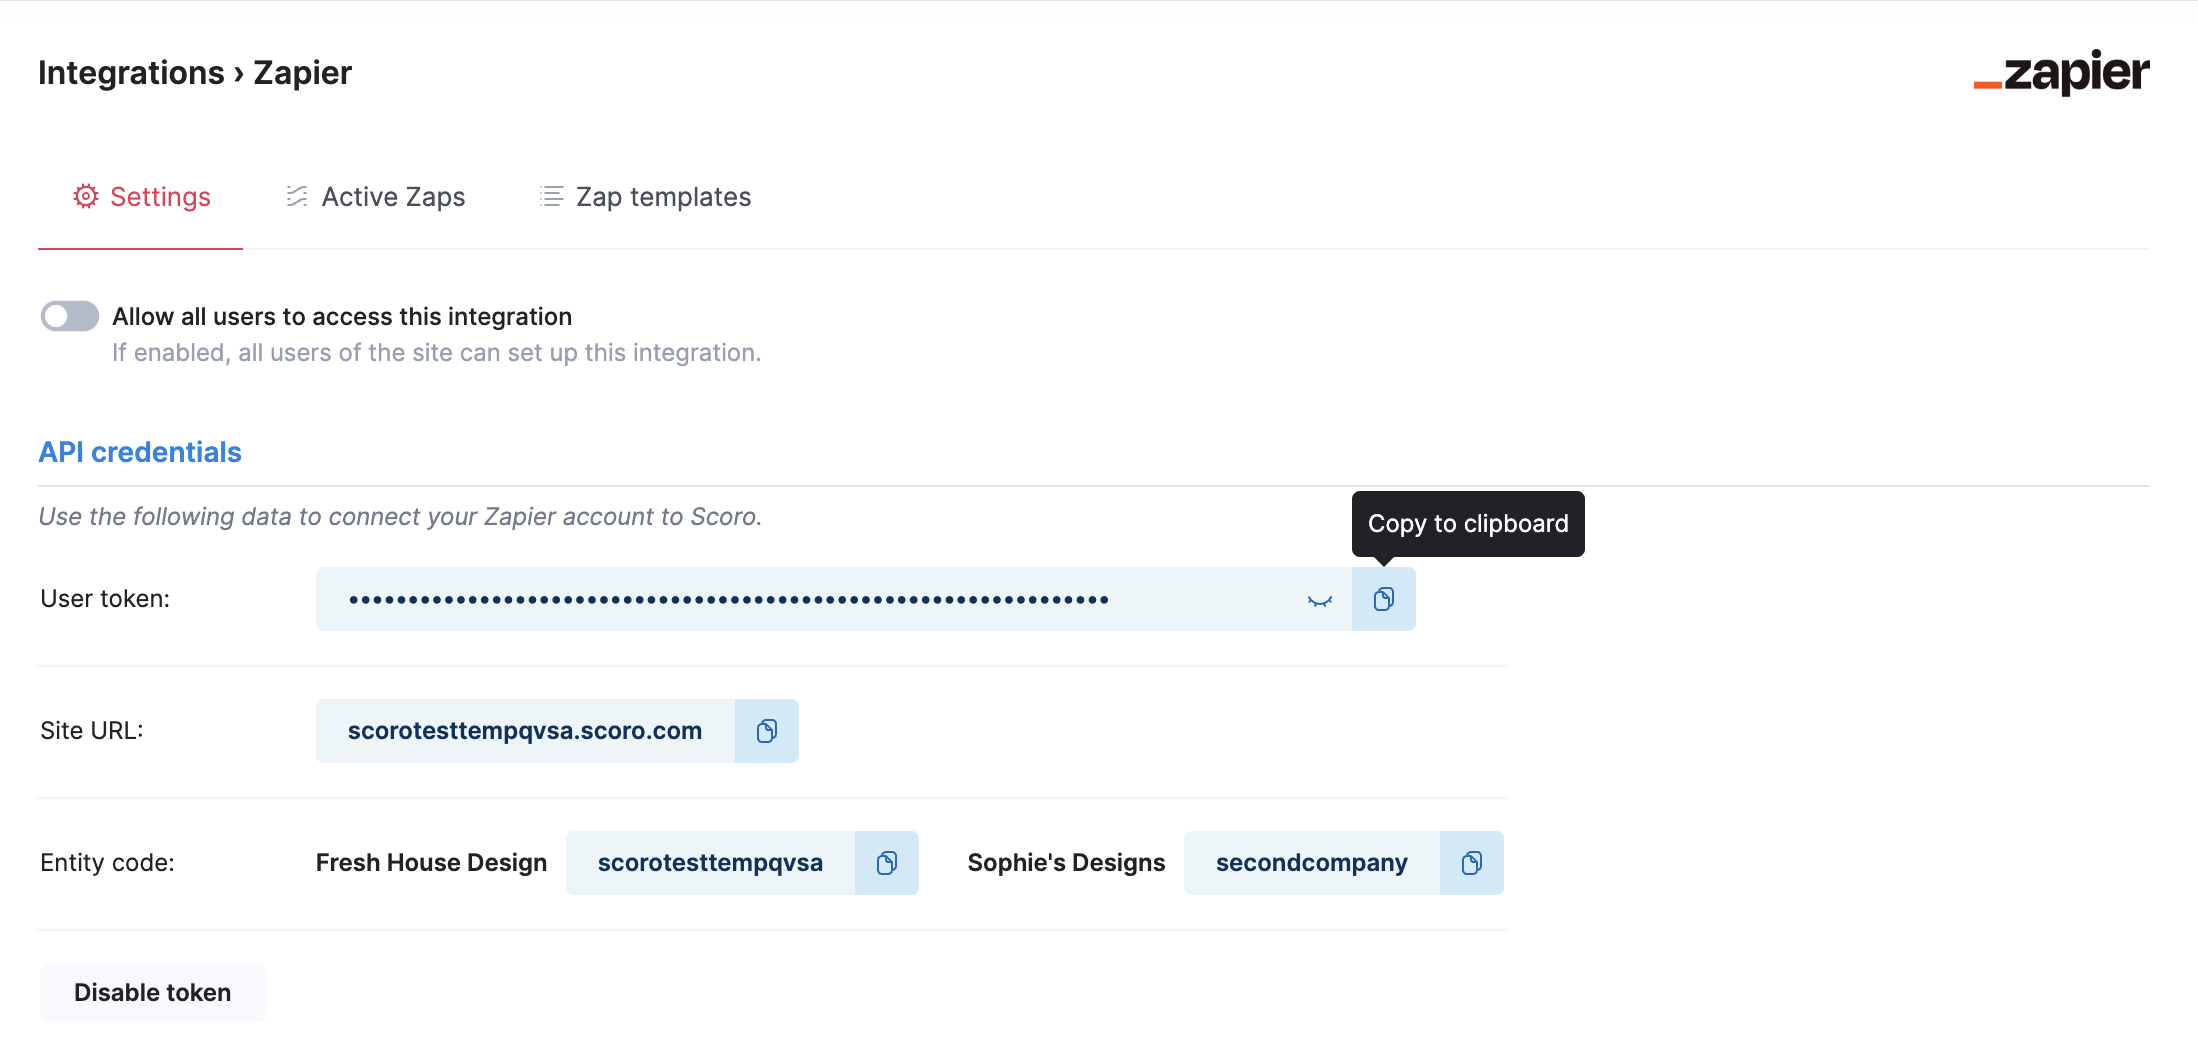Copy Sophie's Designs entity code
The image size is (2198, 1050).
click(x=1472, y=863)
